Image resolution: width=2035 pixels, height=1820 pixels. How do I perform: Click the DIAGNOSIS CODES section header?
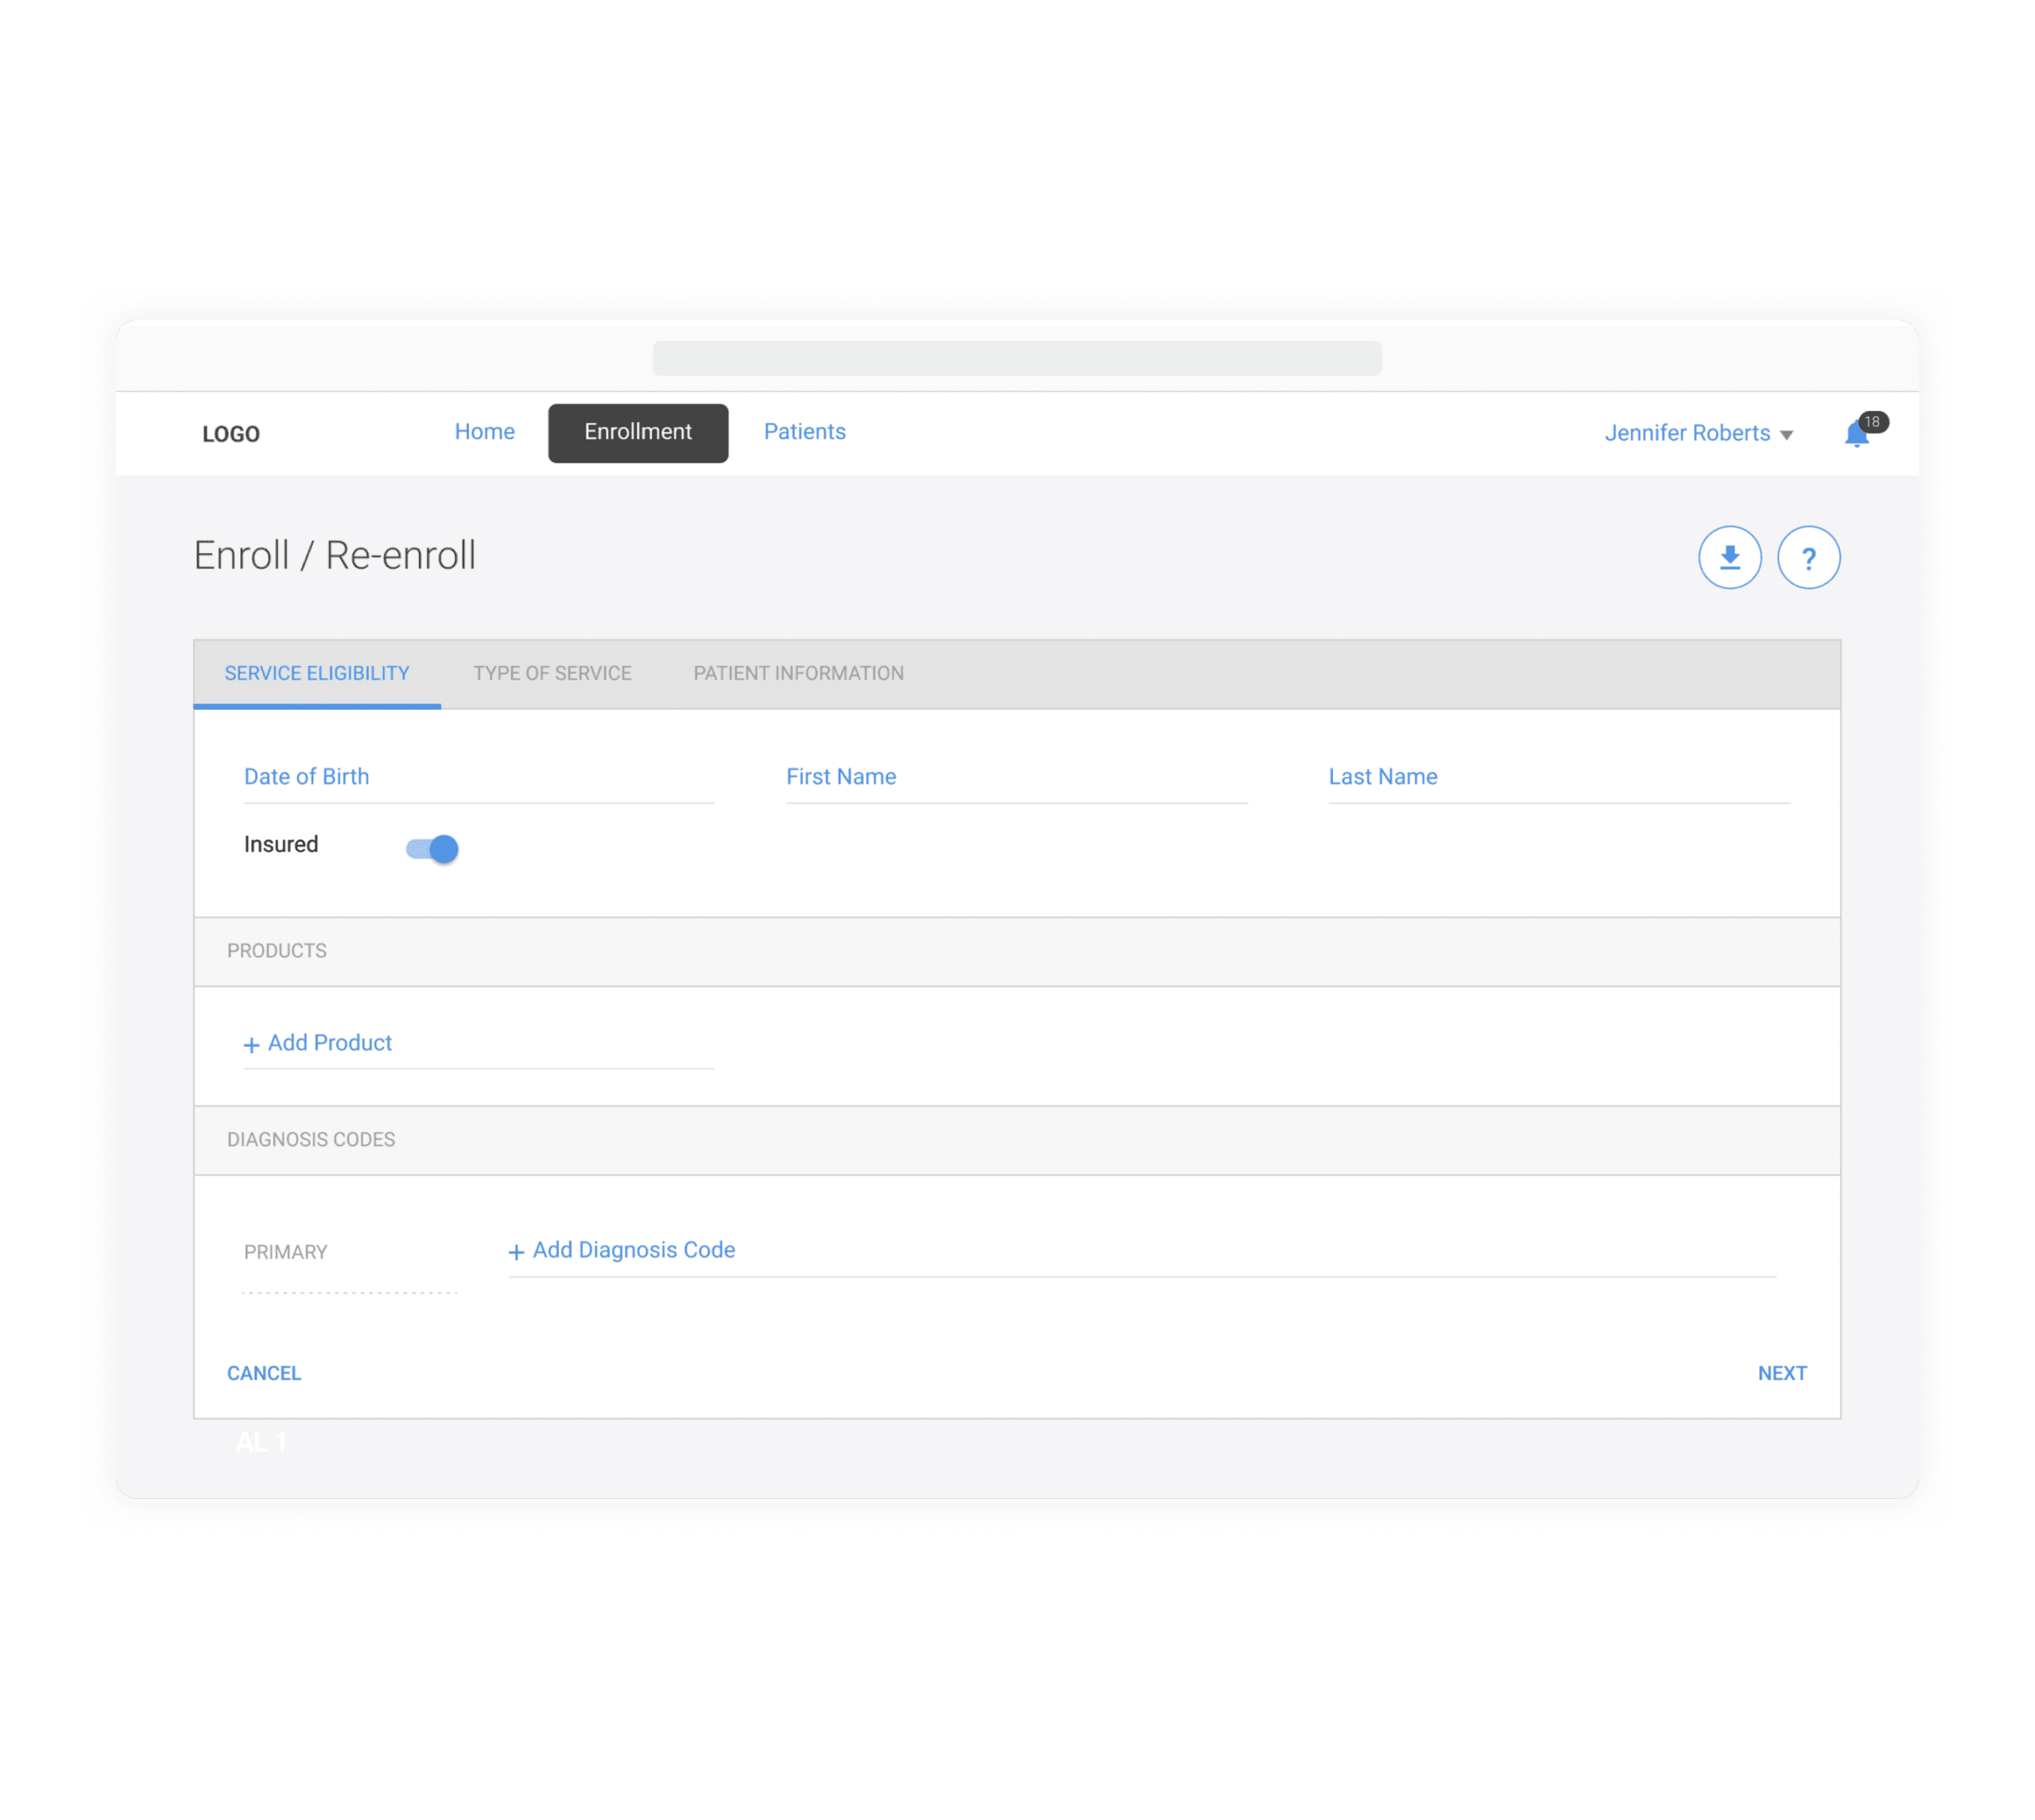click(x=1017, y=1140)
